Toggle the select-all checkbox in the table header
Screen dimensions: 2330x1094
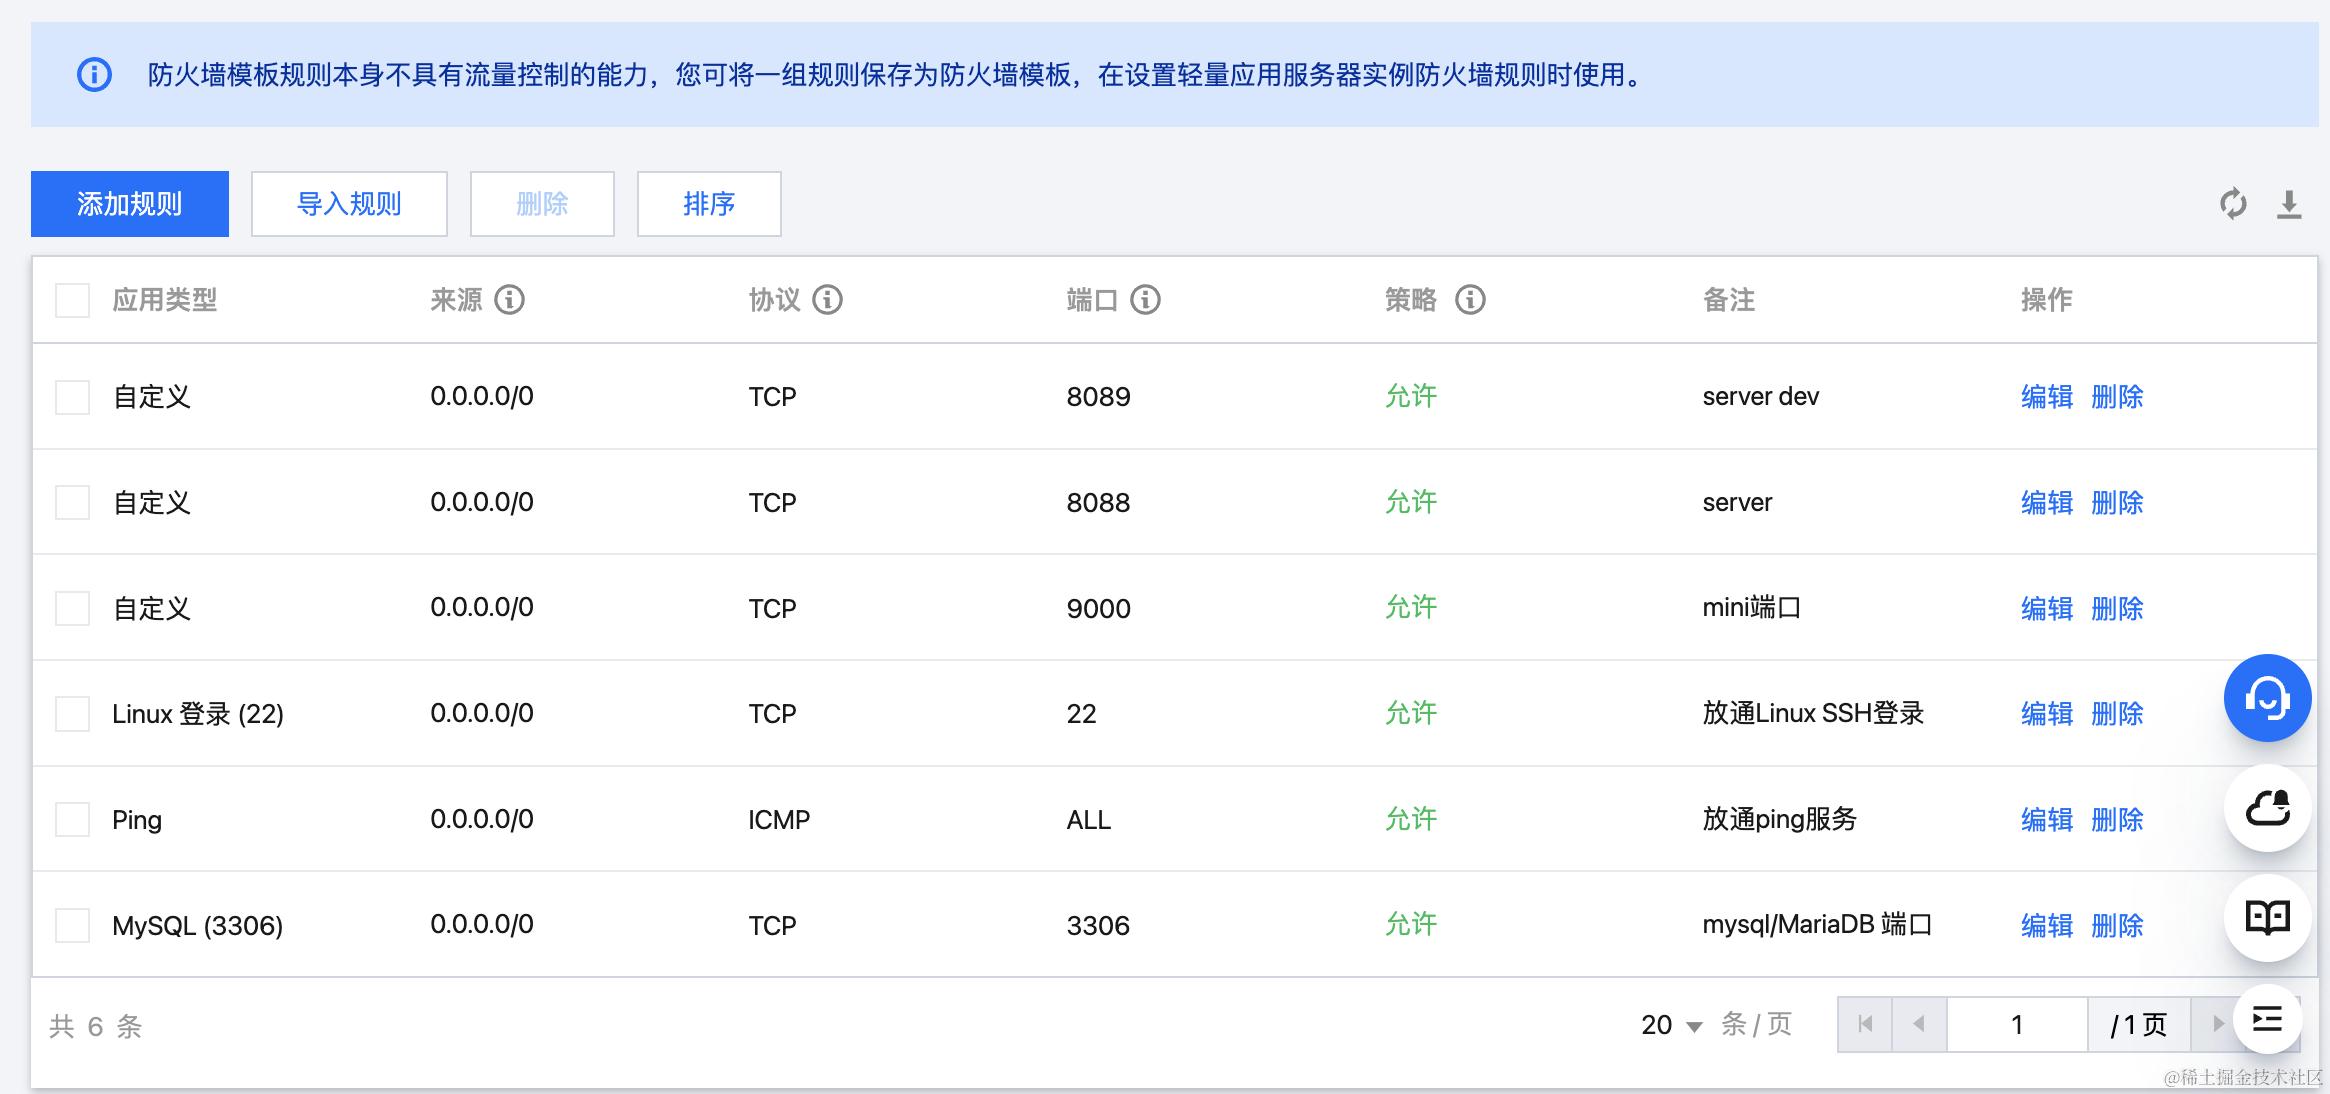click(x=72, y=300)
